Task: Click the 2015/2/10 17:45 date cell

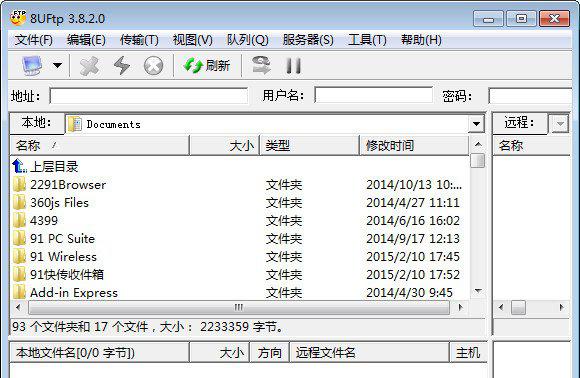Action: point(413,257)
